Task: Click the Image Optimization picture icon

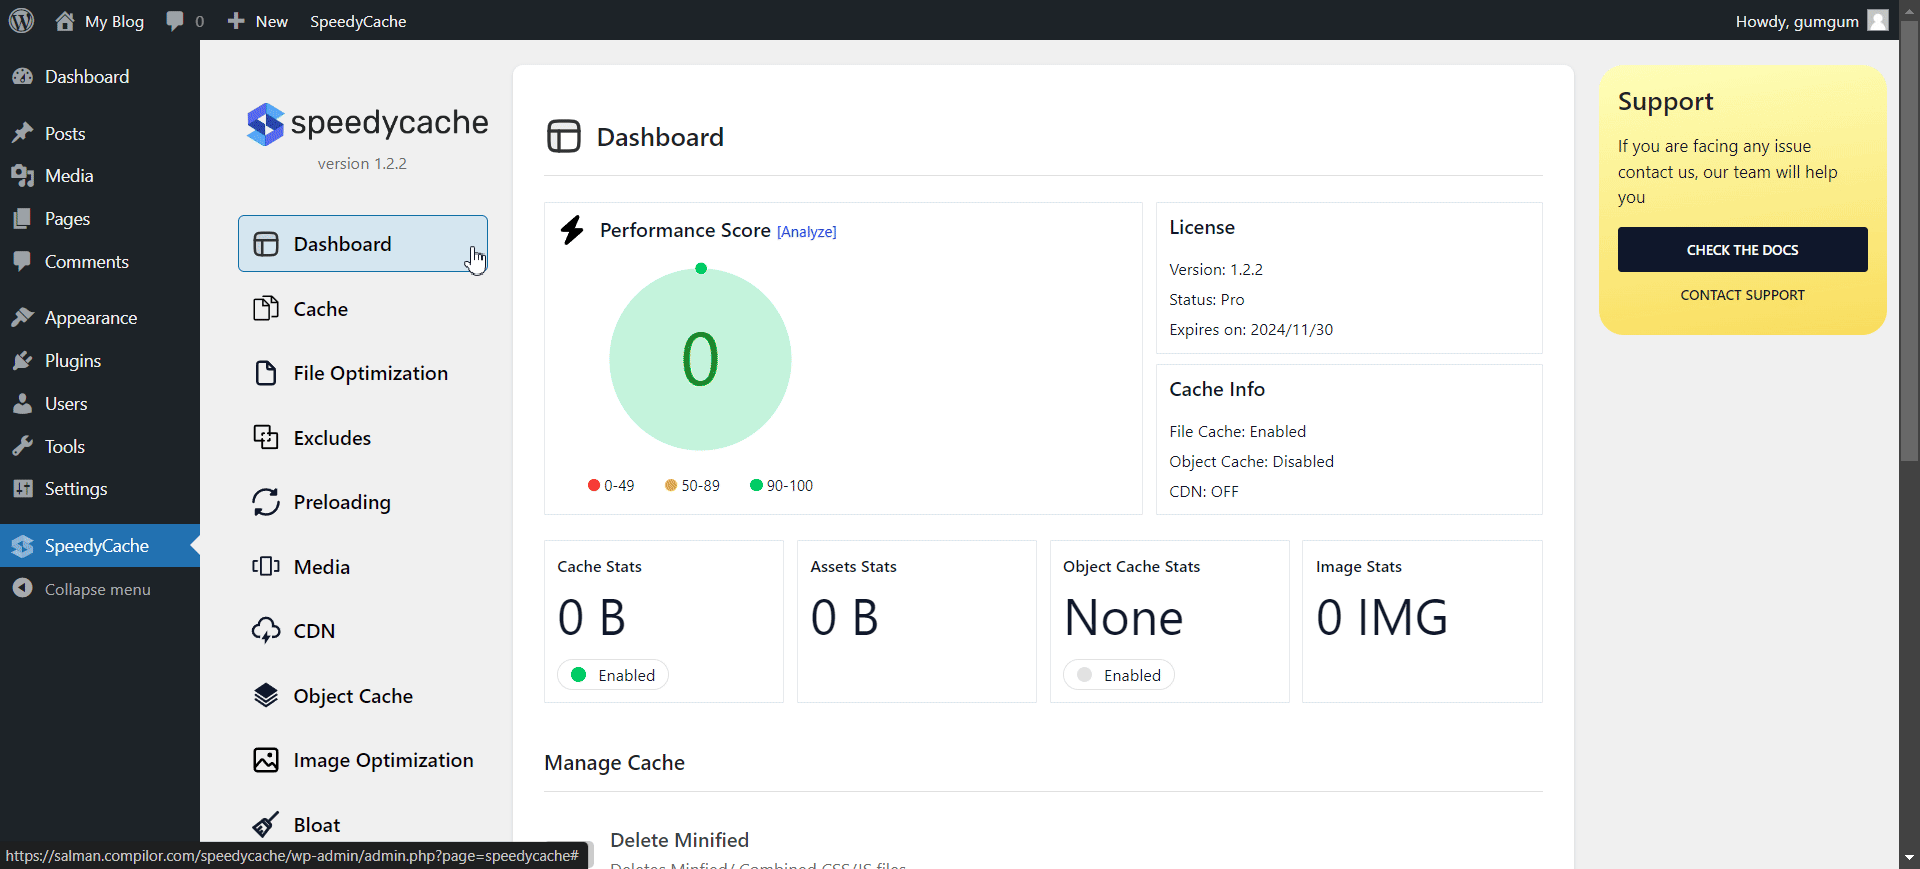Action: coord(265,760)
